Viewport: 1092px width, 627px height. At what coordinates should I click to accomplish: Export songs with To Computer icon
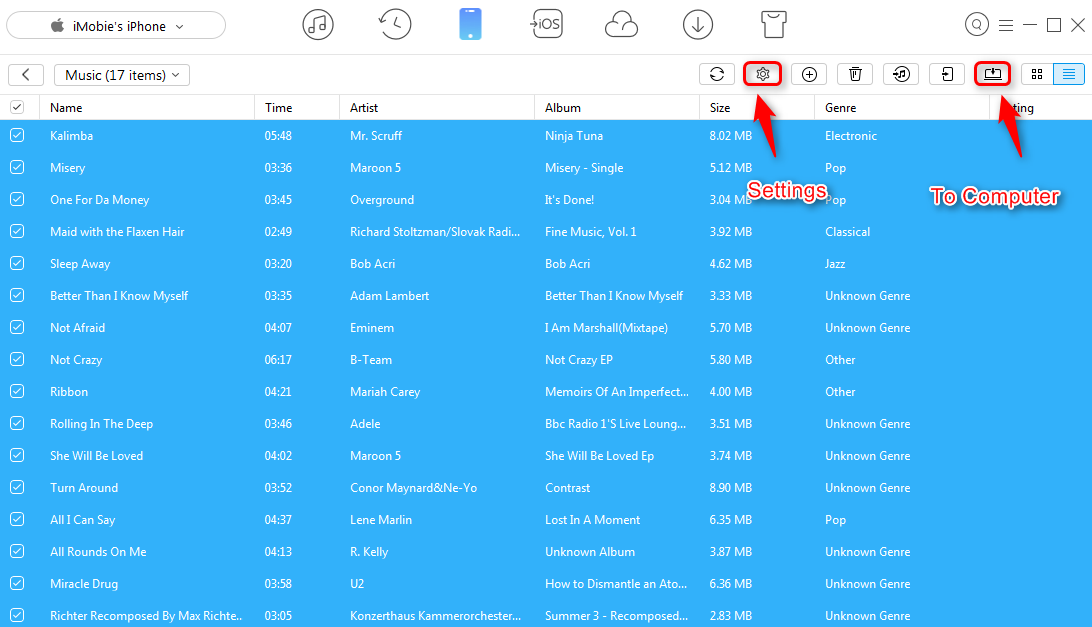click(992, 74)
